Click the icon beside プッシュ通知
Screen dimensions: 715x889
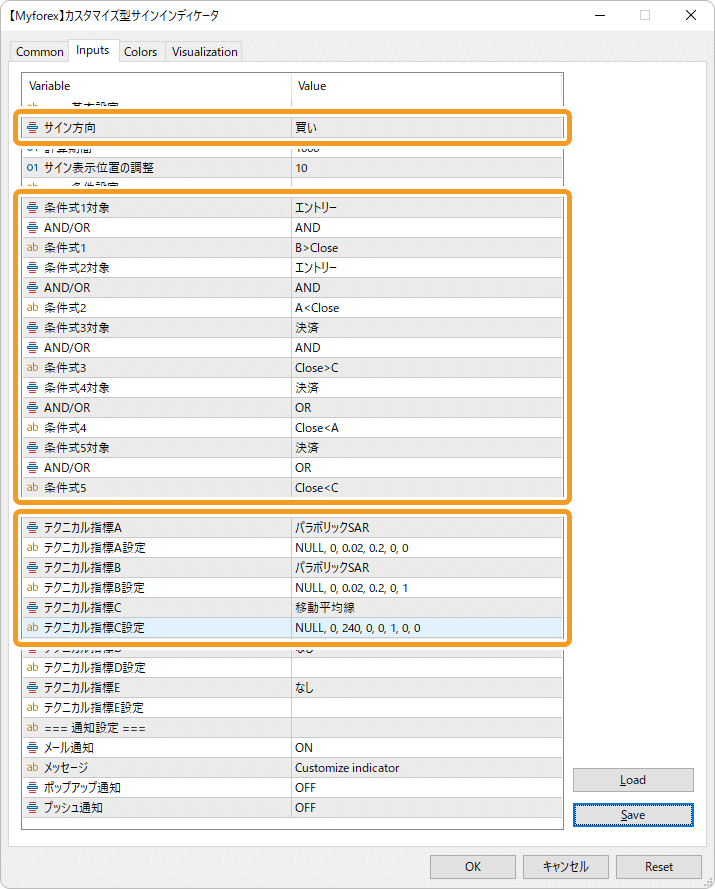(x=32, y=807)
